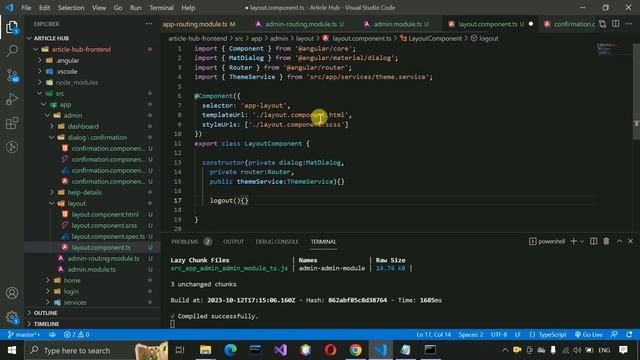Open the launch profile dropdown next to plus
The image size is (640, 360).
tap(582, 241)
